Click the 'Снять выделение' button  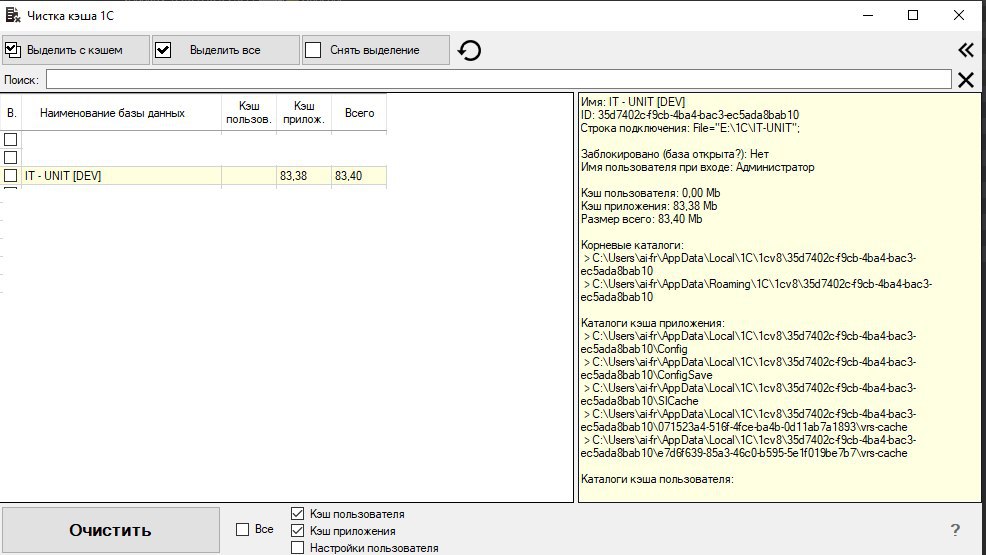pos(375,50)
